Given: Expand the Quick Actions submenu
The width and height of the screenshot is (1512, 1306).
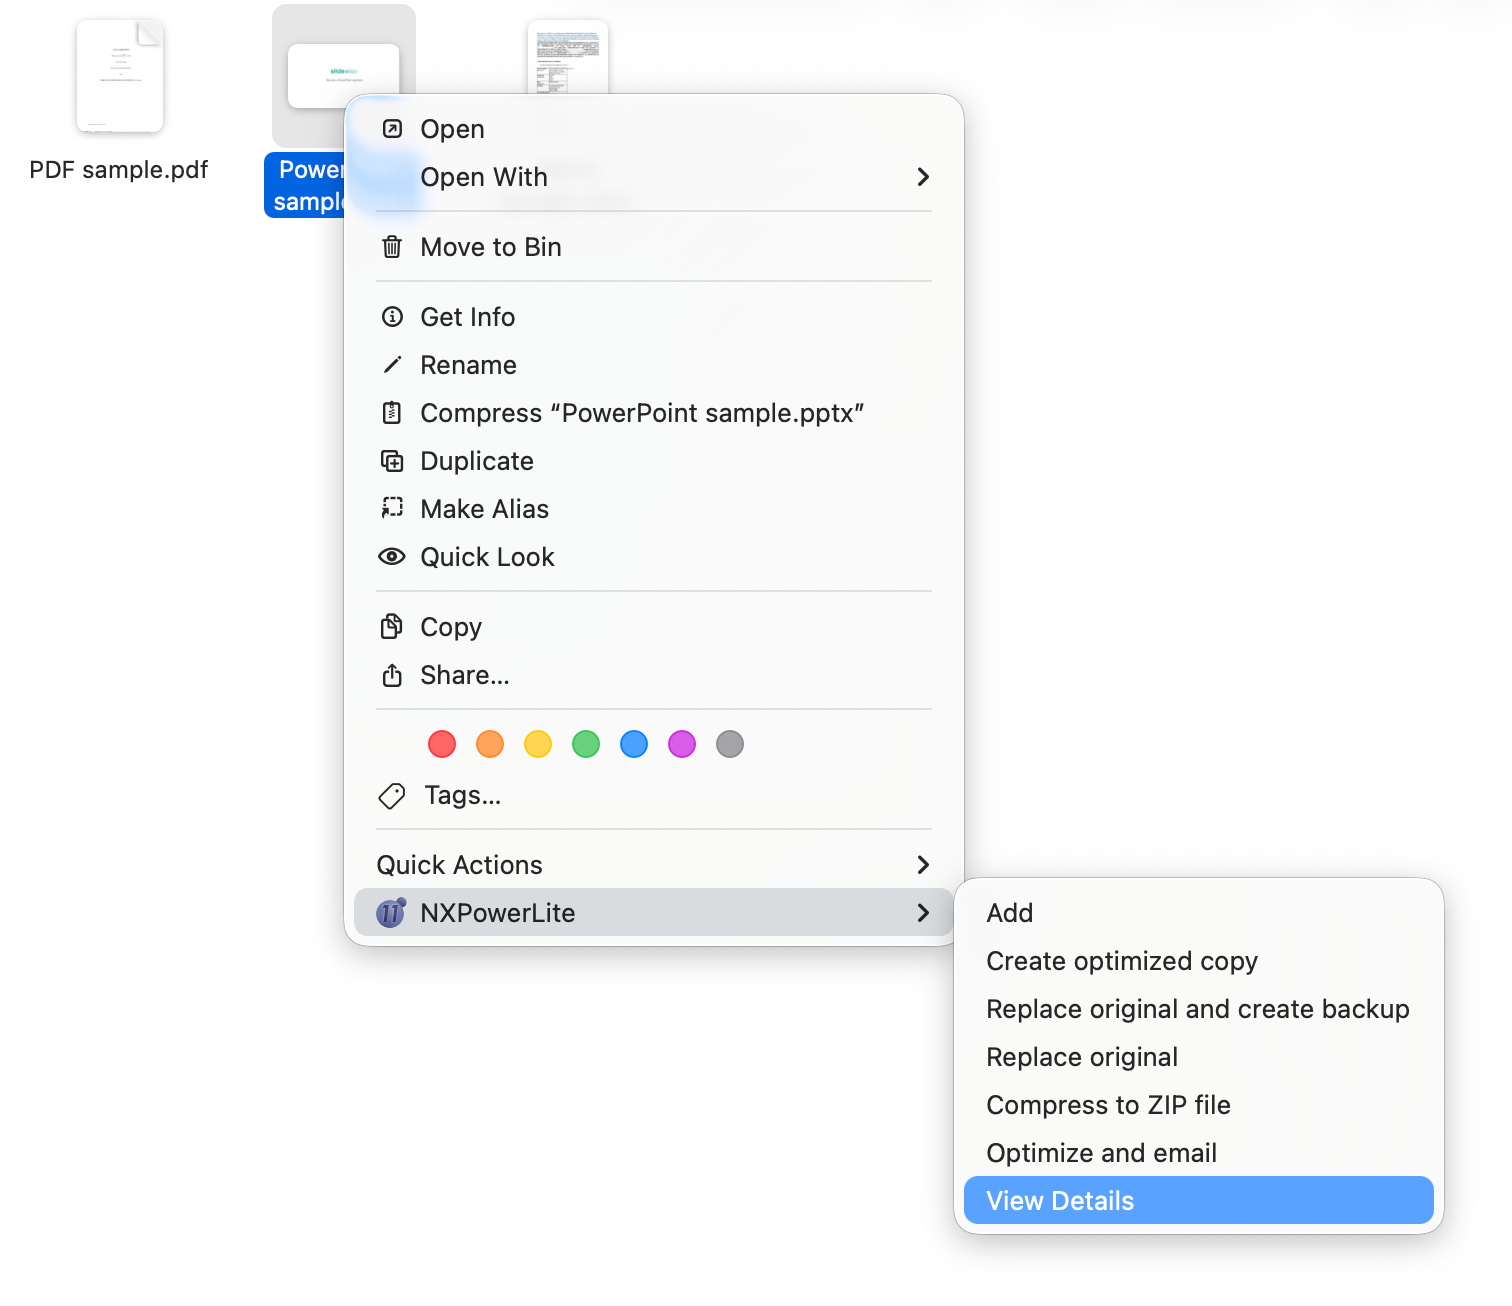Looking at the screenshot, I should tap(922, 865).
